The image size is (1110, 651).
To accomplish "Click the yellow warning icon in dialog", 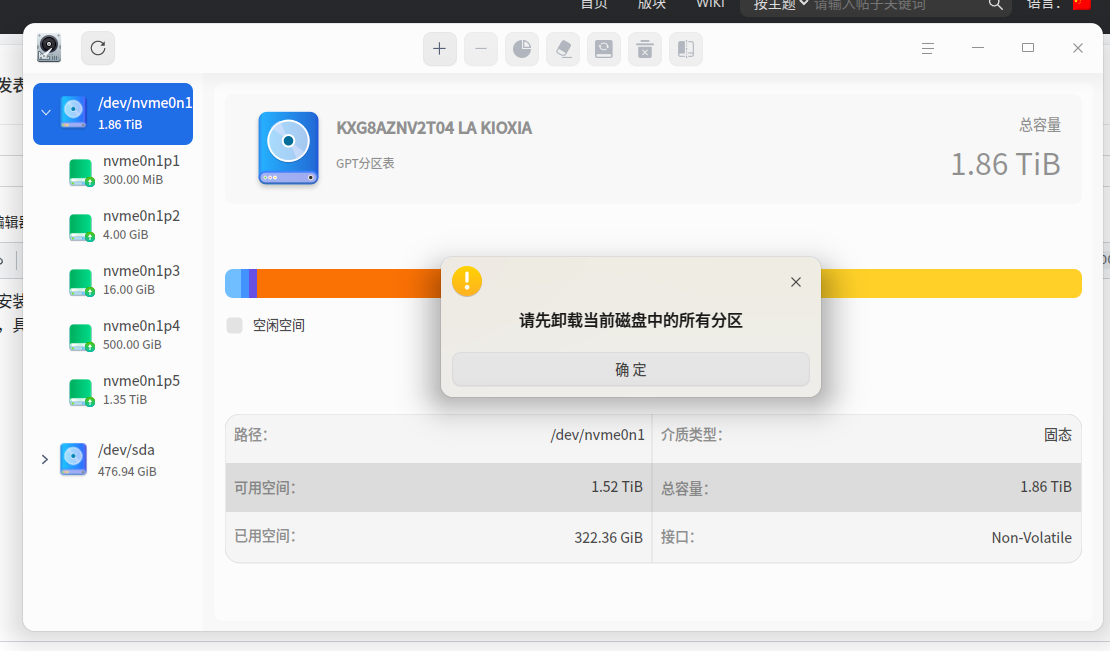I will [467, 281].
